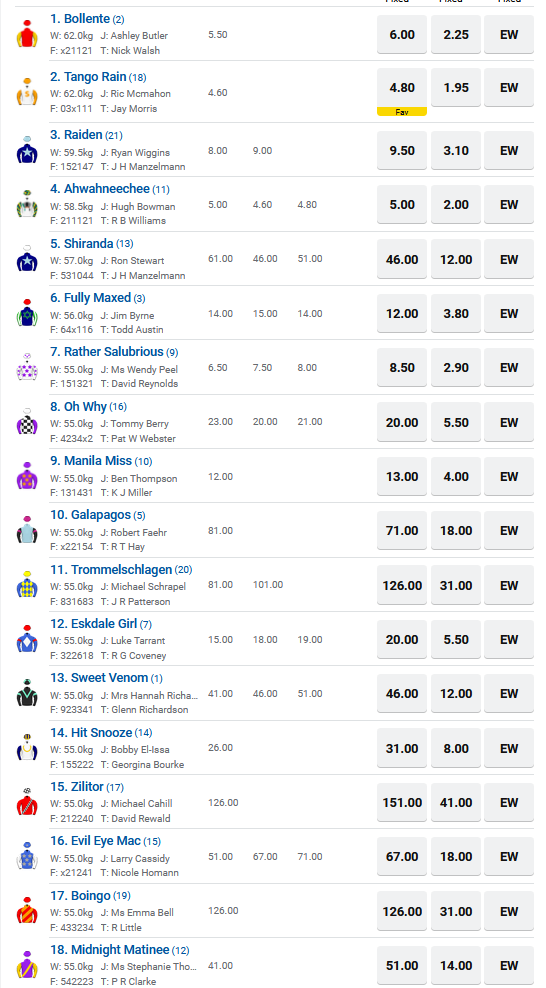546x988 pixels.
Task: Select Galapagos place odds 18.00
Action: click(456, 531)
